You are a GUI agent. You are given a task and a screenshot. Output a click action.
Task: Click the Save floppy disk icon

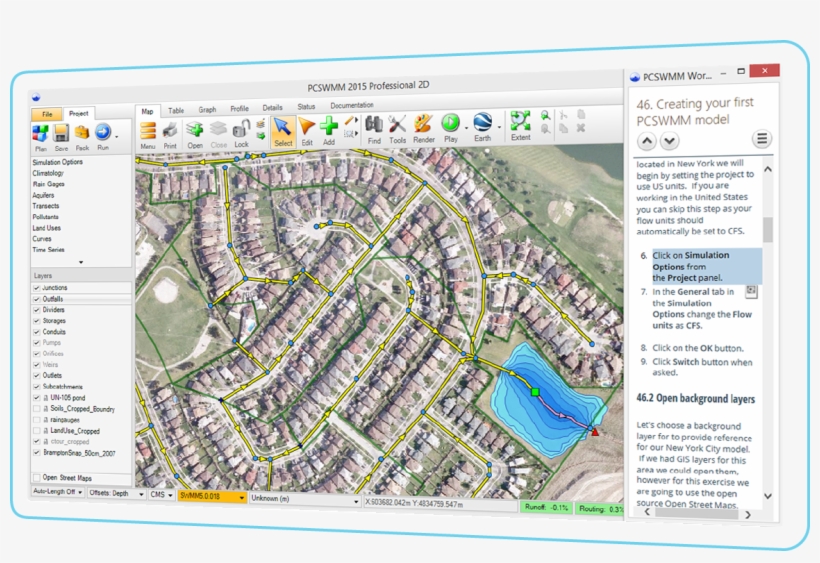tap(61, 133)
